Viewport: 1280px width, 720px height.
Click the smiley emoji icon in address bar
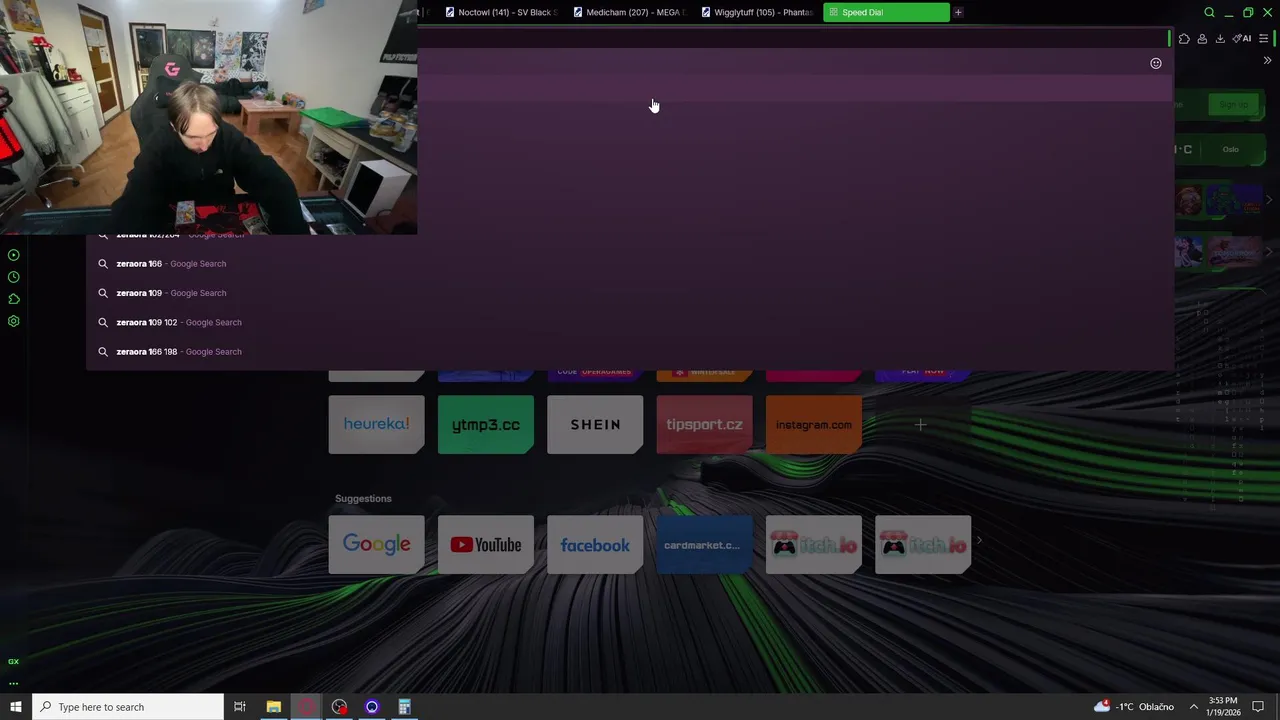tap(1156, 63)
